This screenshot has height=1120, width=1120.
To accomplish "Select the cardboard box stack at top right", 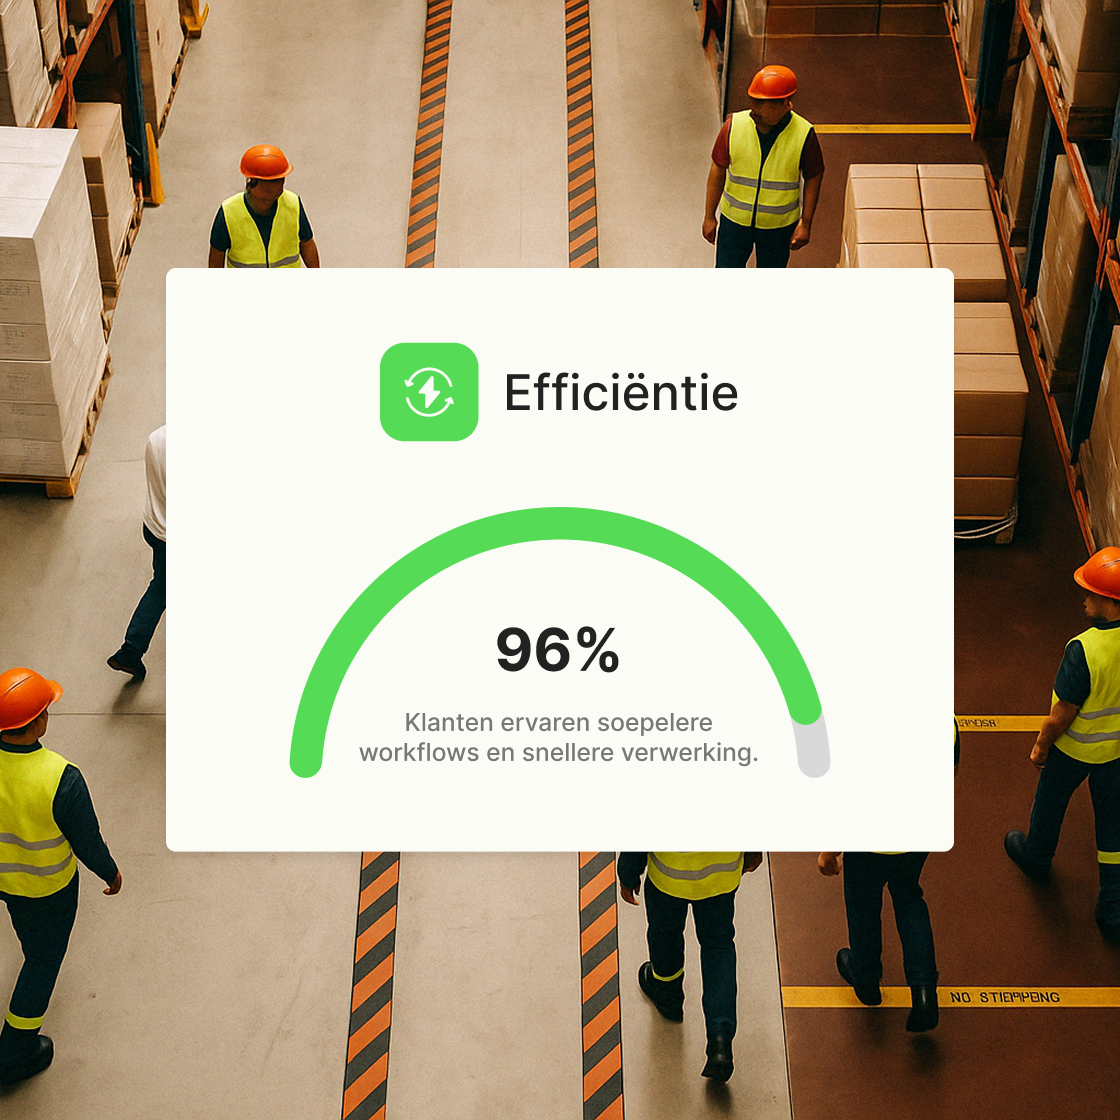I will pos(920,215).
